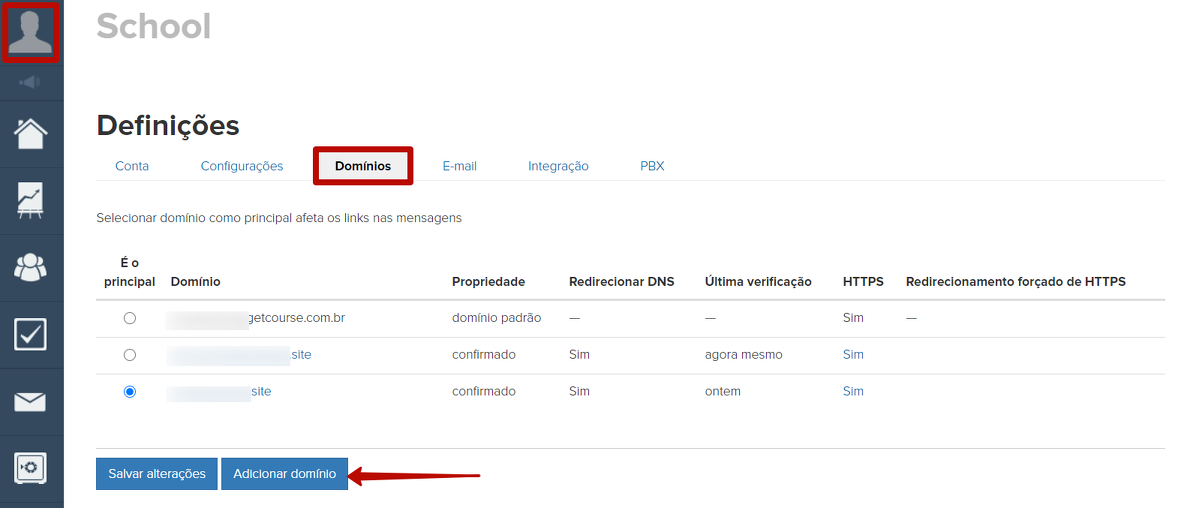Switch to the Conta tab
The image size is (1199, 508).
pos(132,166)
